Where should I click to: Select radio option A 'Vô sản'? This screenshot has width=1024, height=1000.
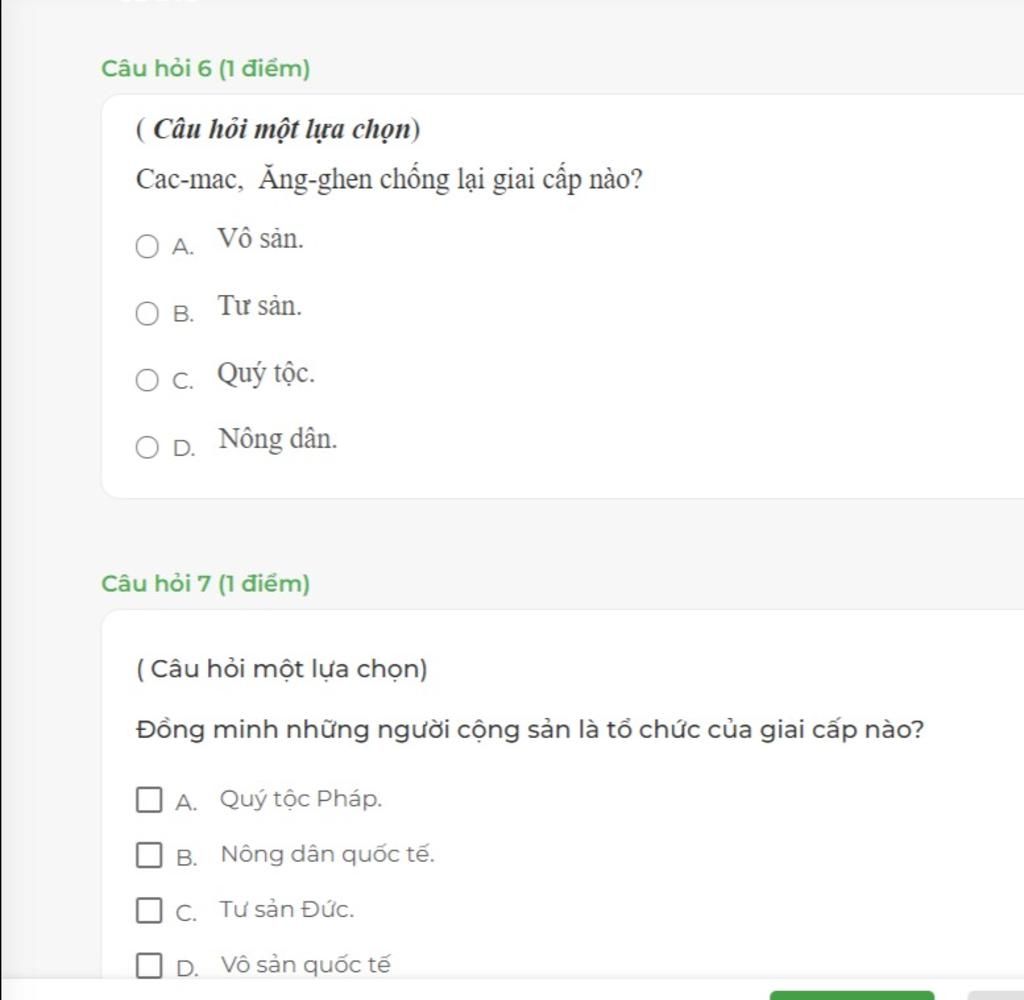point(147,246)
